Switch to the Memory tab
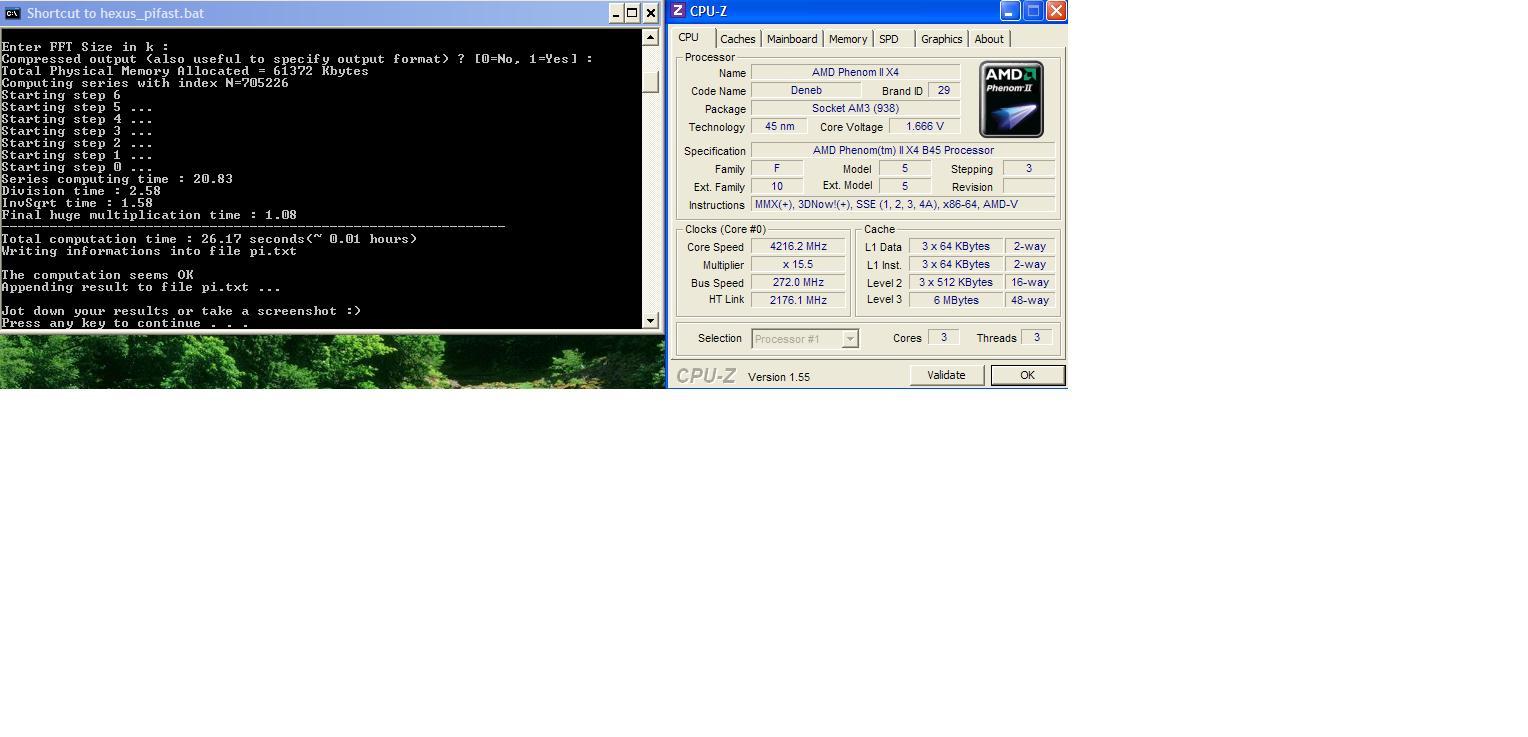Viewport: 1528px width, 737px height. pyautogui.click(x=848, y=39)
